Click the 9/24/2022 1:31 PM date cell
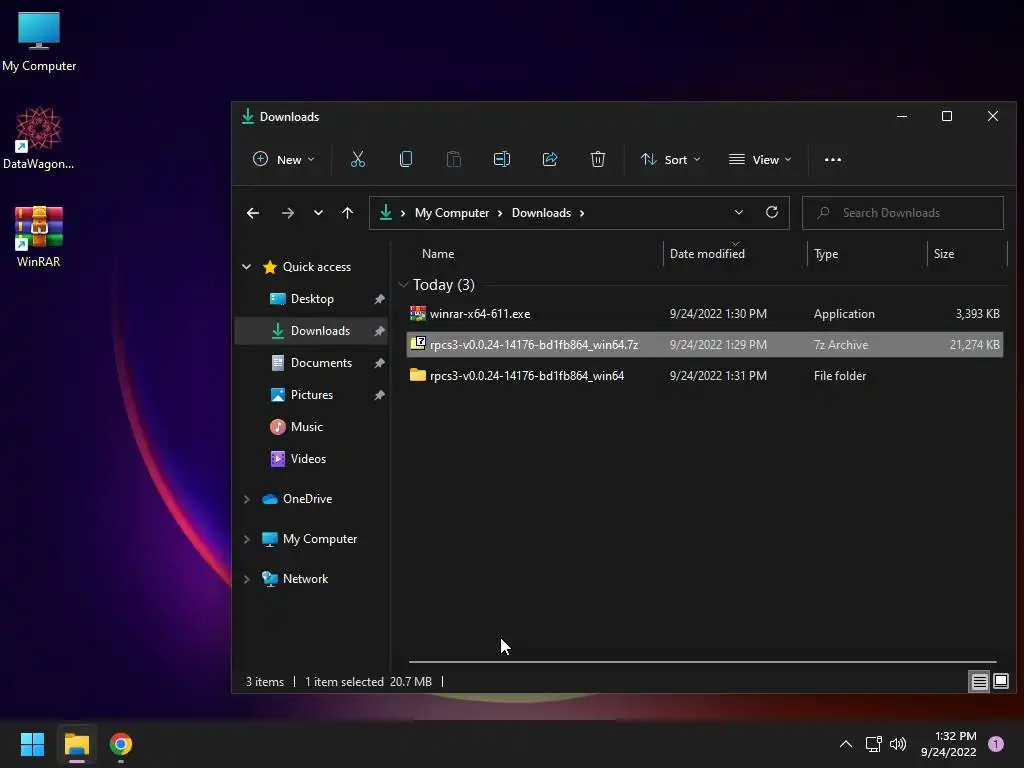Image resolution: width=1024 pixels, height=768 pixels. pos(718,376)
